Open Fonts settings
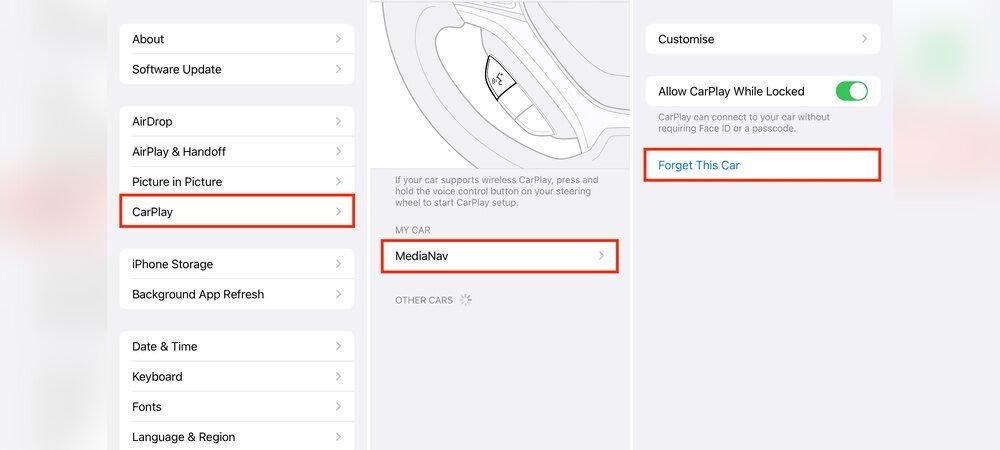The image size is (1000, 450). click(237, 407)
